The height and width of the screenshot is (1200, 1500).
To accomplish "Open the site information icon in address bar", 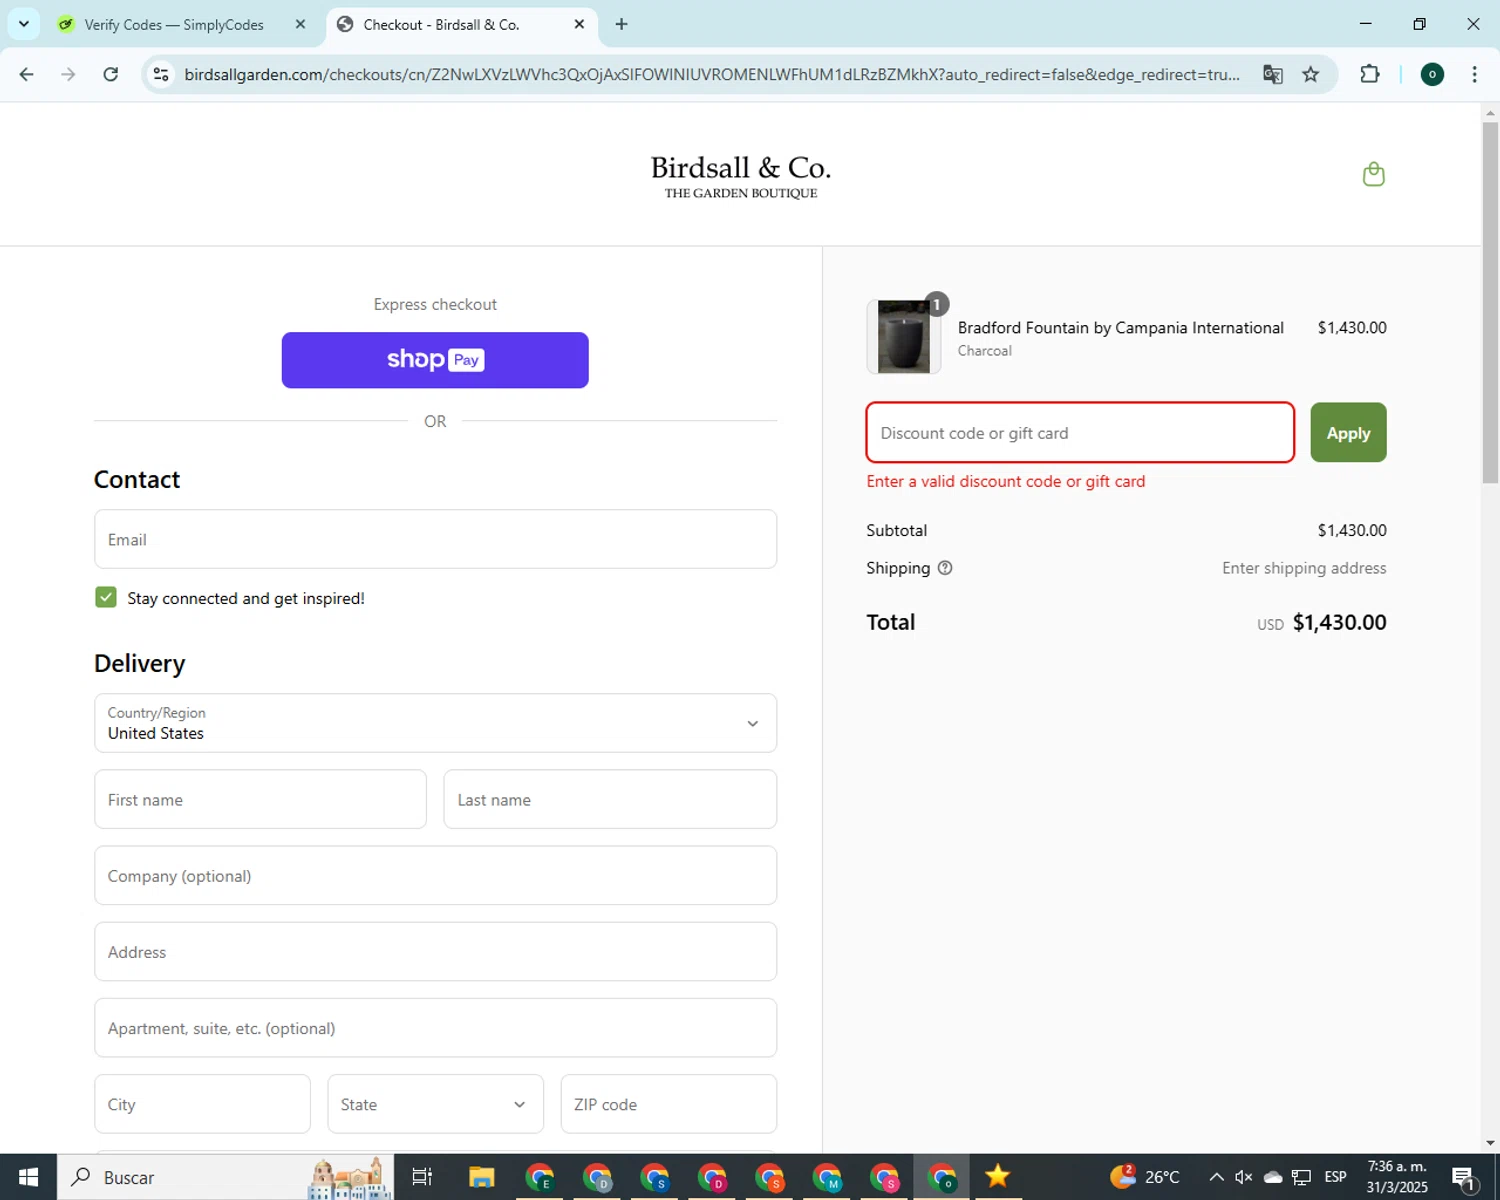I will [x=161, y=74].
